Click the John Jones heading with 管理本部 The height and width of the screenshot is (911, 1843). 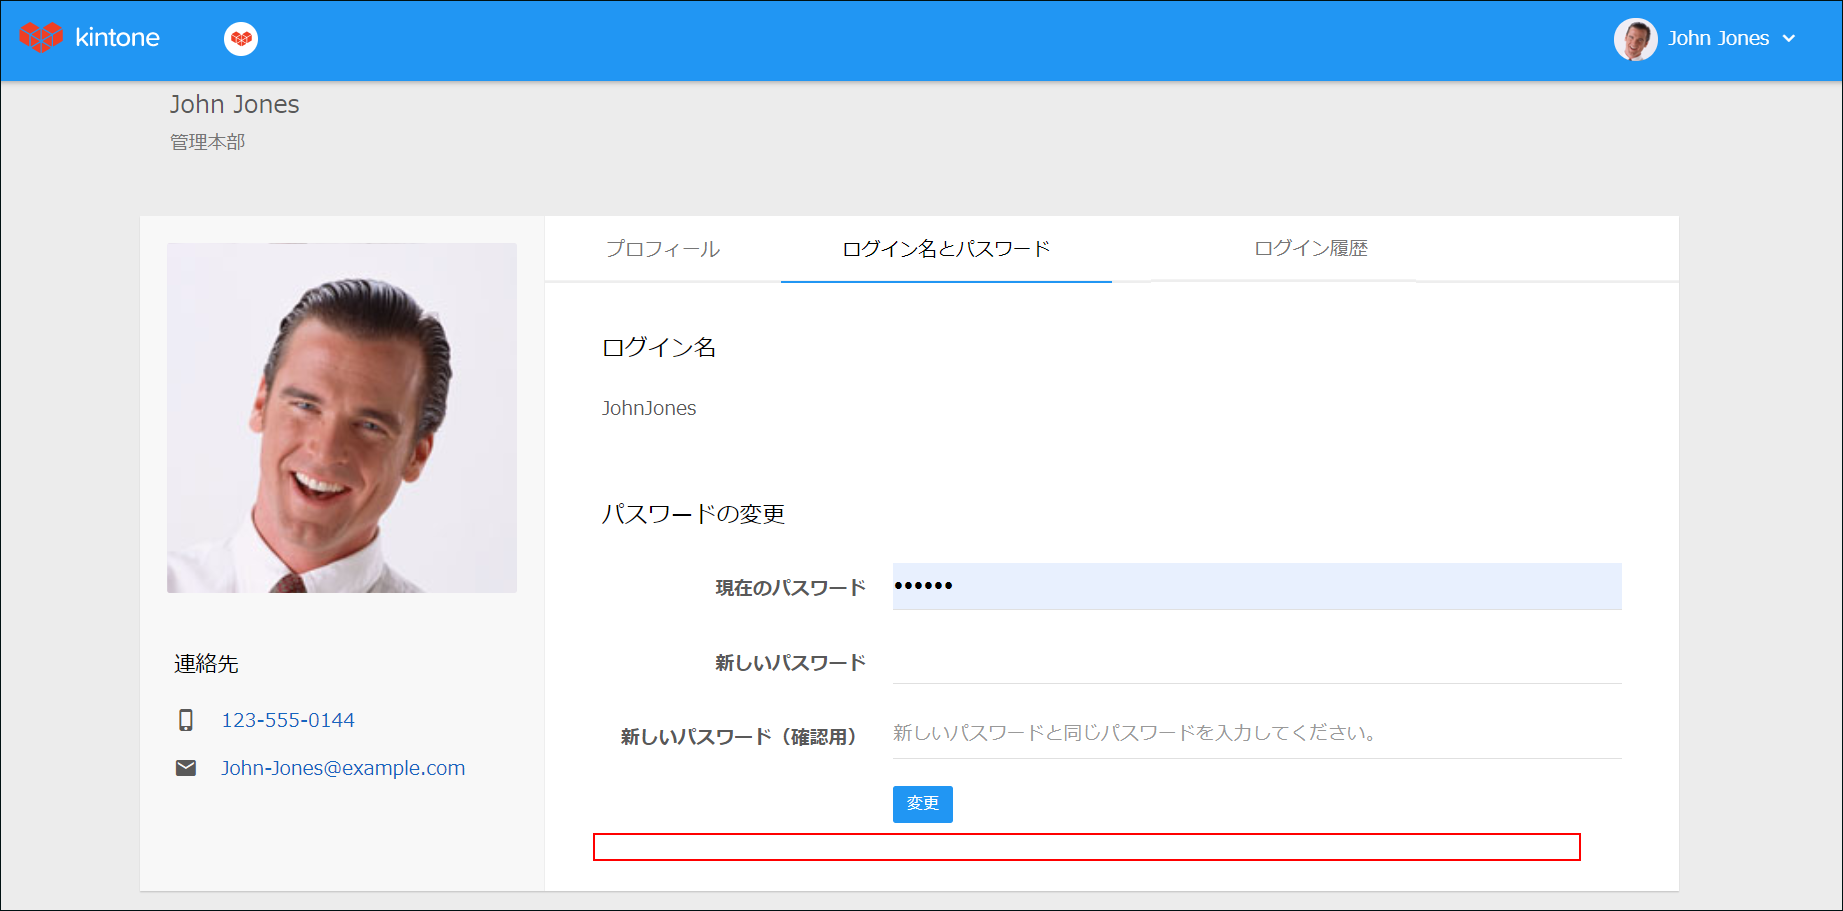[x=234, y=104]
